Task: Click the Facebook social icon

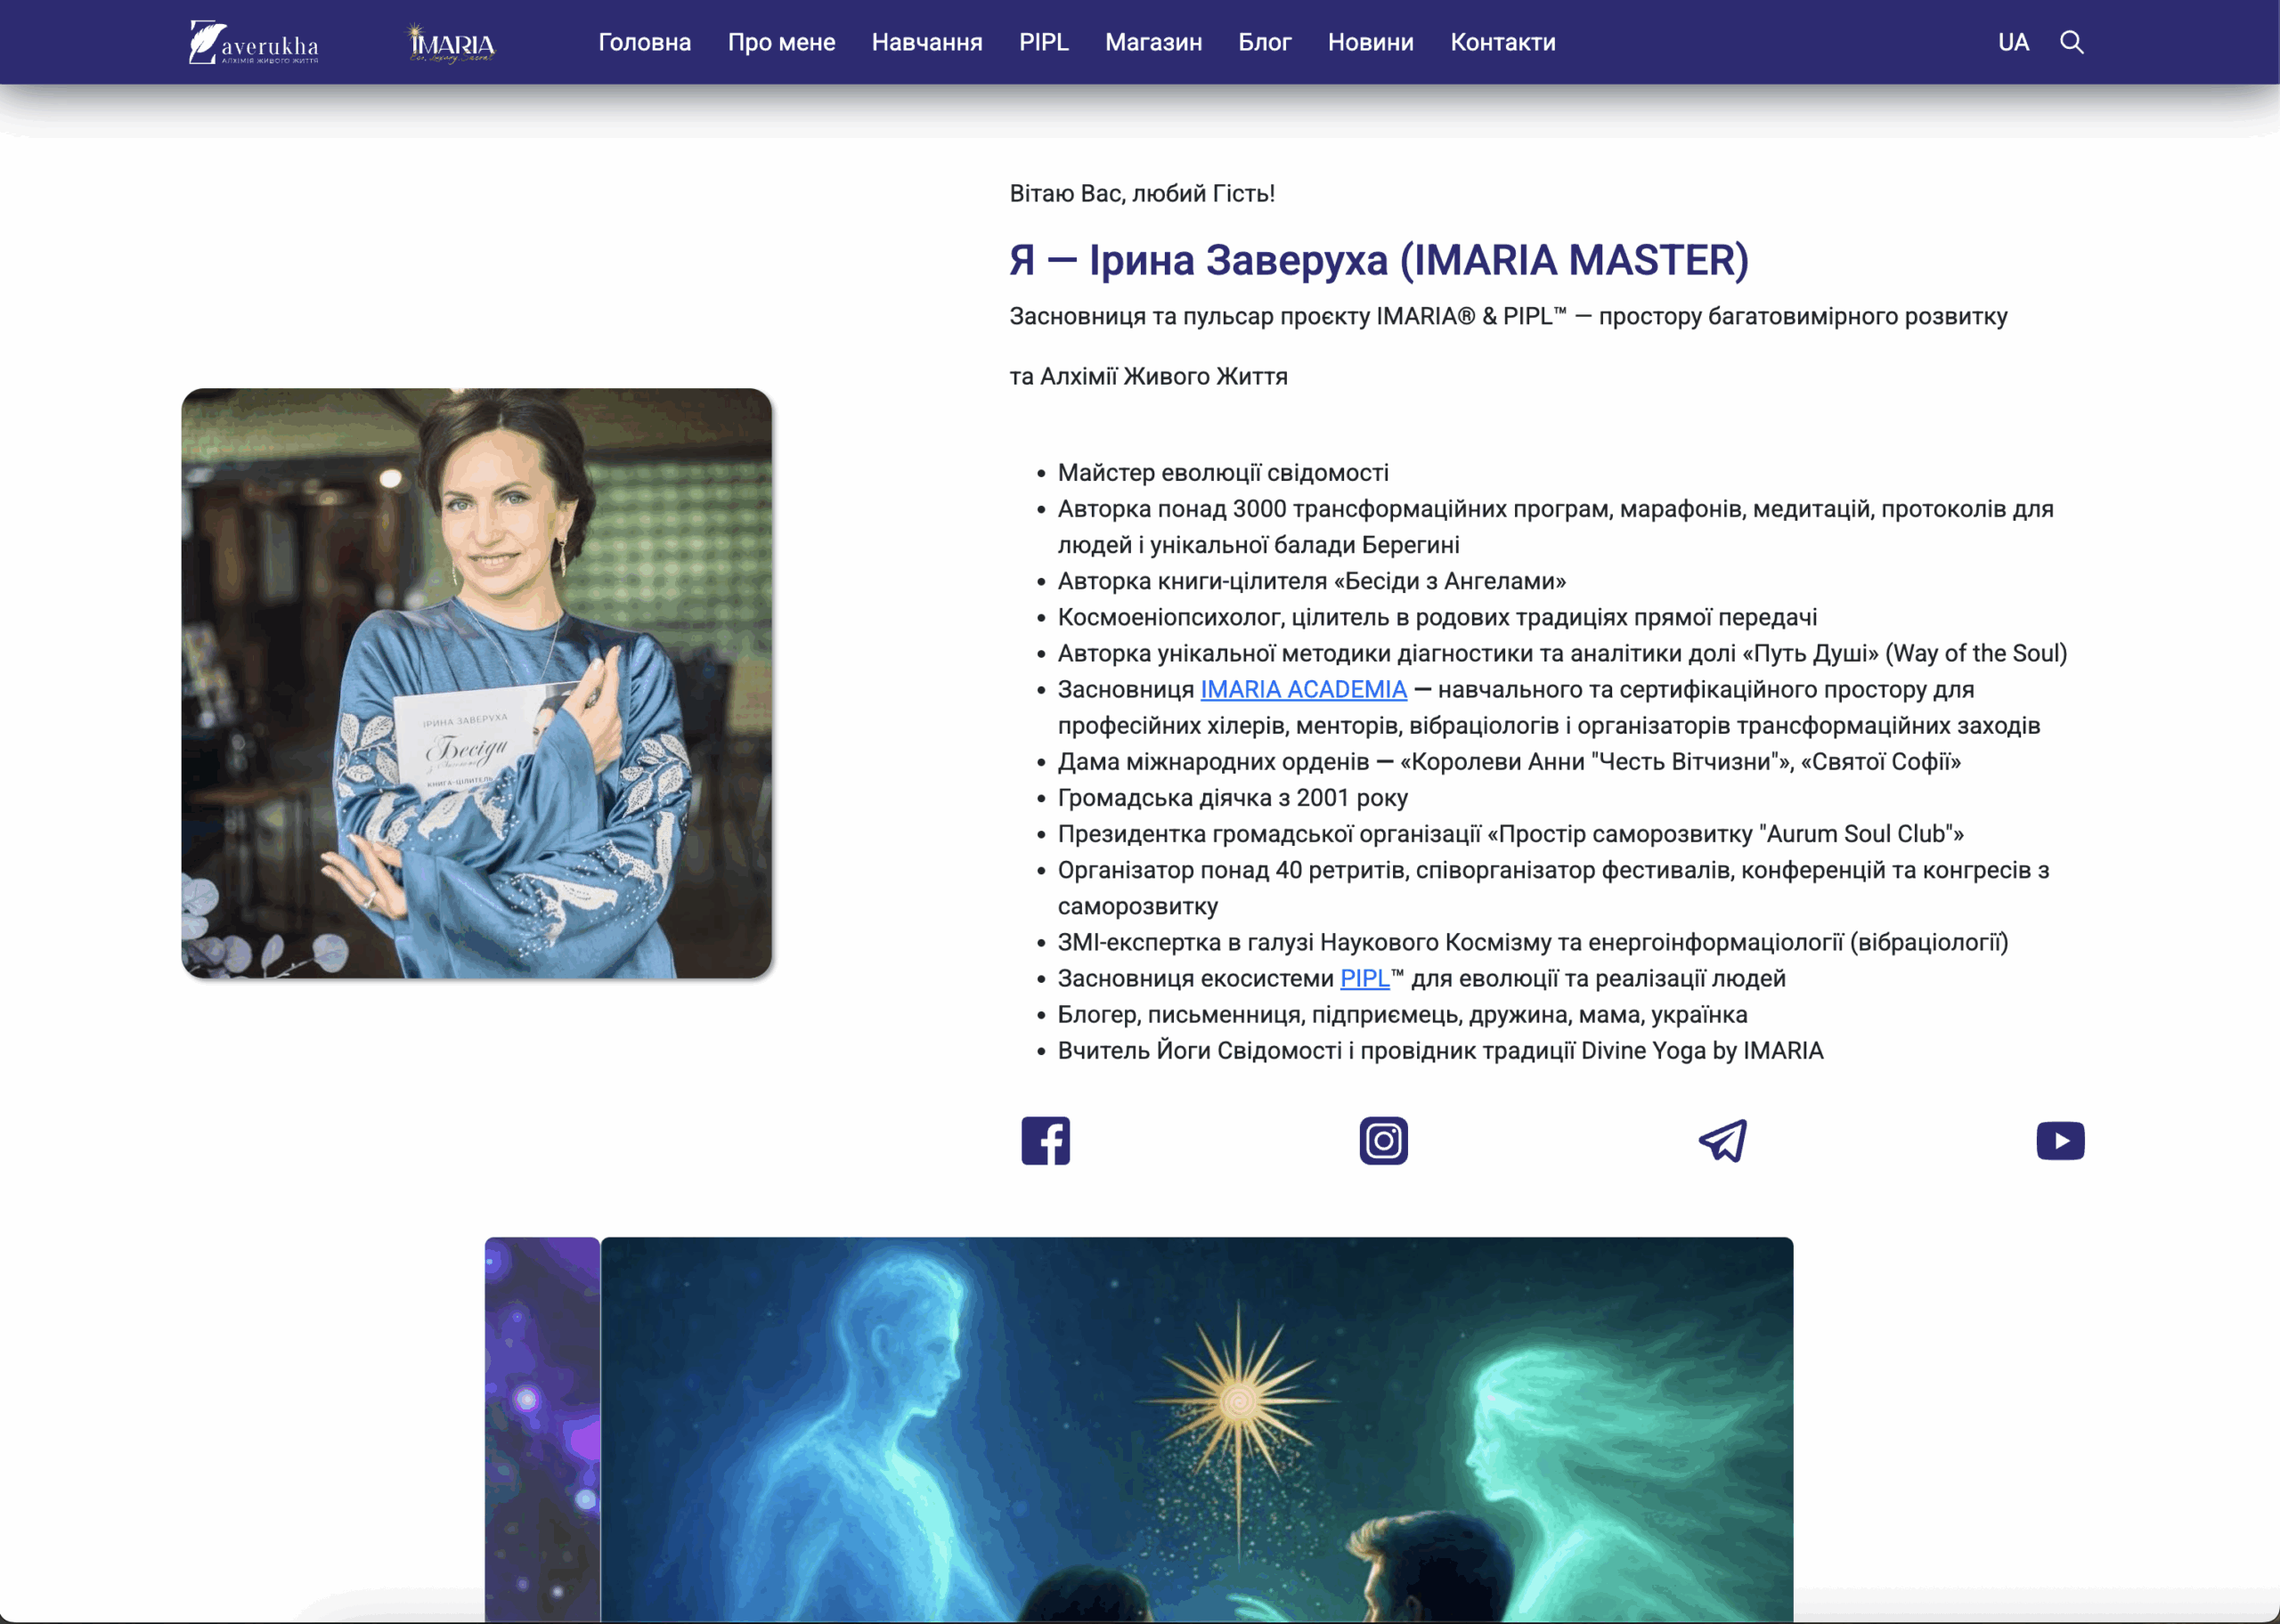Action: point(1045,1140)
